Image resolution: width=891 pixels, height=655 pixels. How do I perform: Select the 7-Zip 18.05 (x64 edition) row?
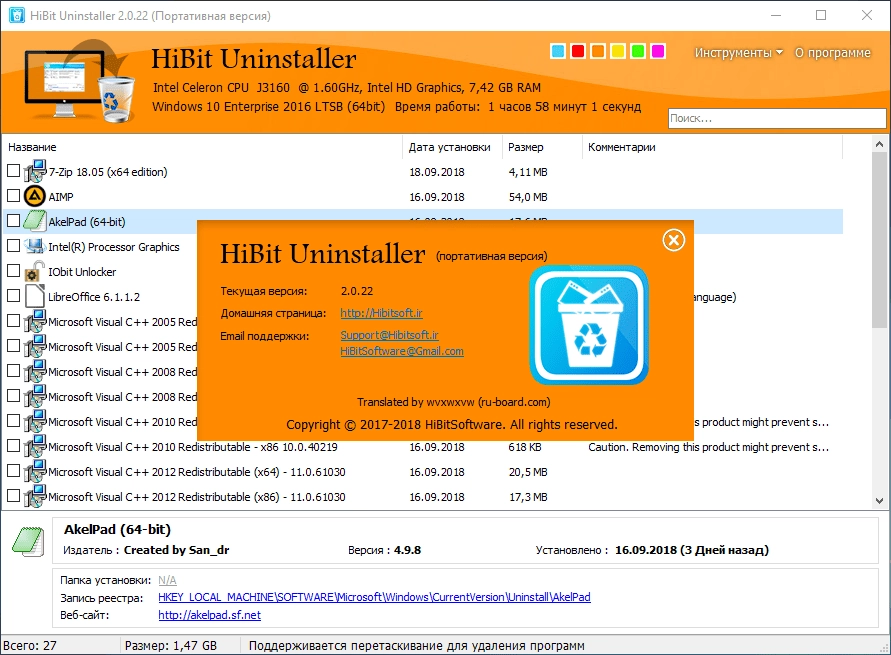pyautogui.click(x=422, y=172)
